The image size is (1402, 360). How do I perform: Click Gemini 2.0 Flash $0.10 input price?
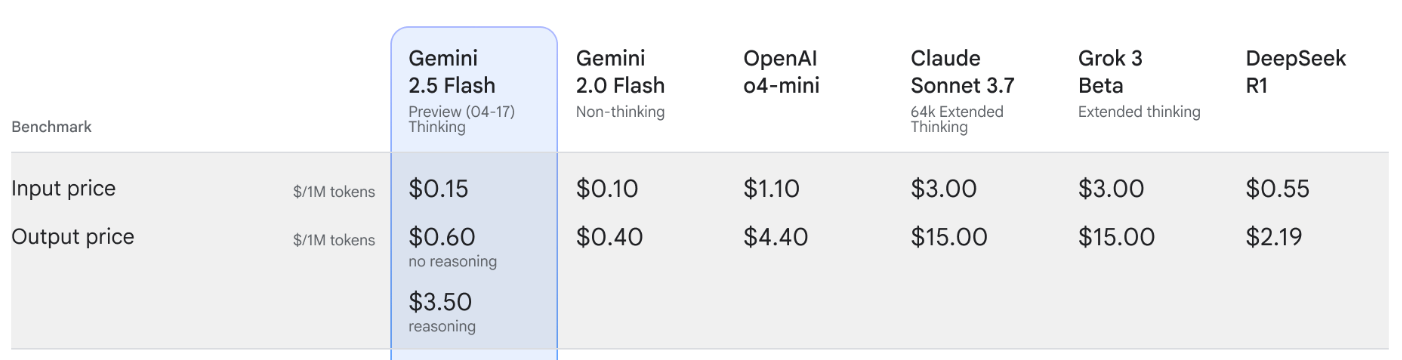tap(606, 188)
